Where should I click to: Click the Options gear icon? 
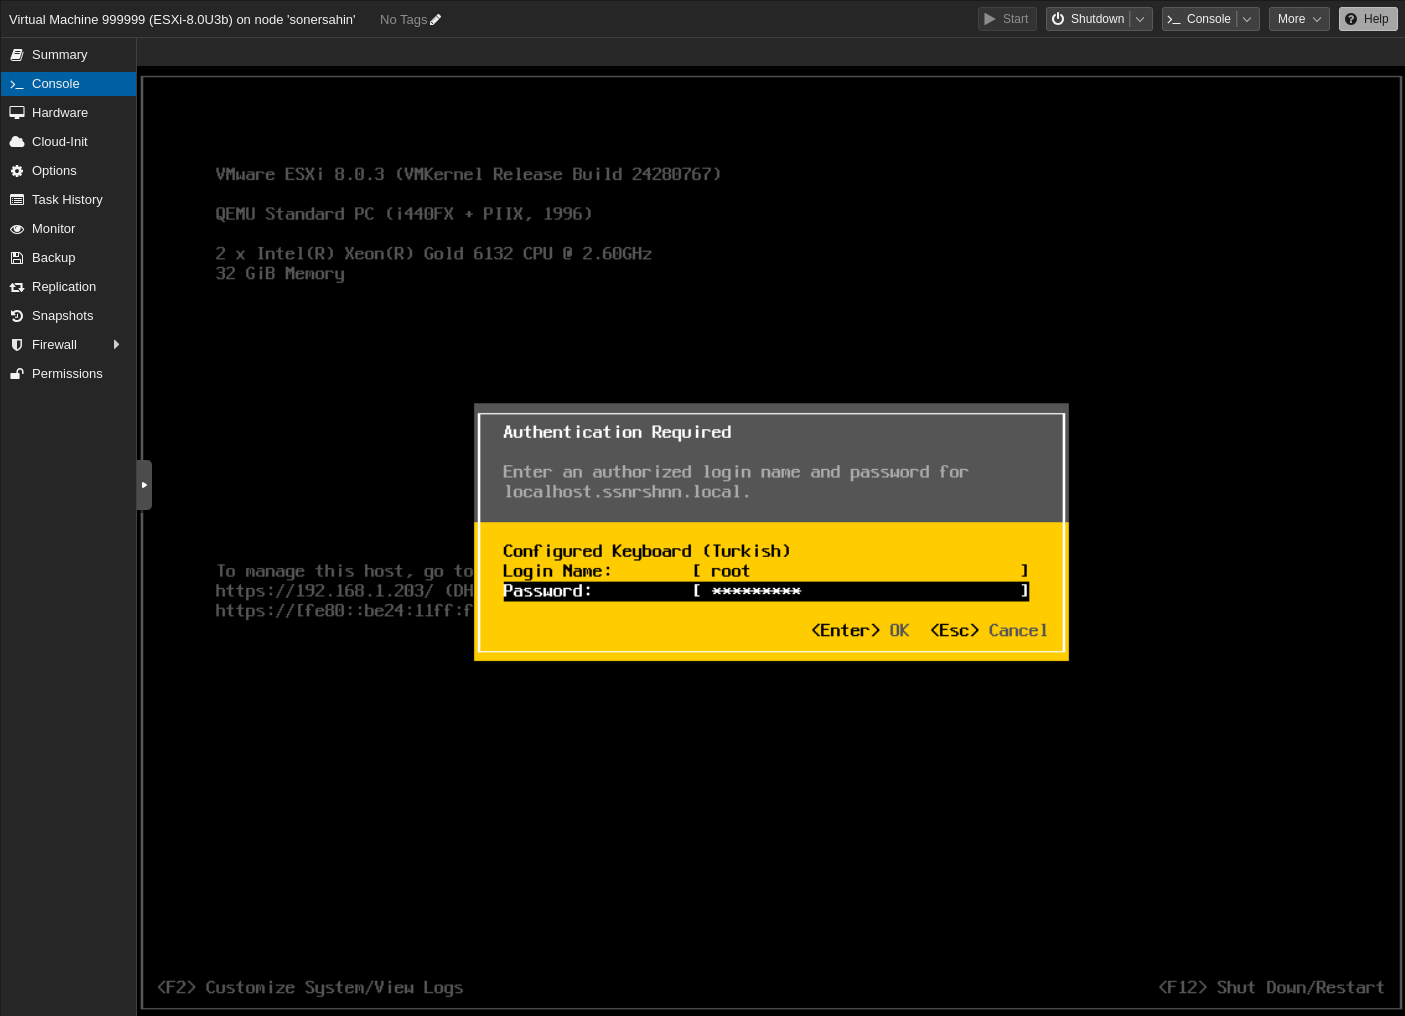click(17, 170)
